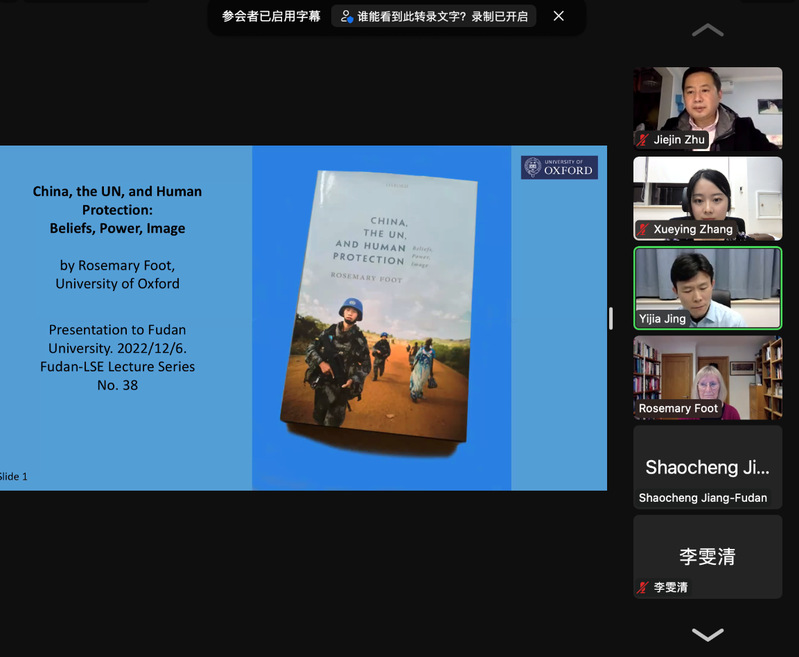Show more participants with bottom chevron
Viewport: 799px width, 657px height.
(707, 634)
